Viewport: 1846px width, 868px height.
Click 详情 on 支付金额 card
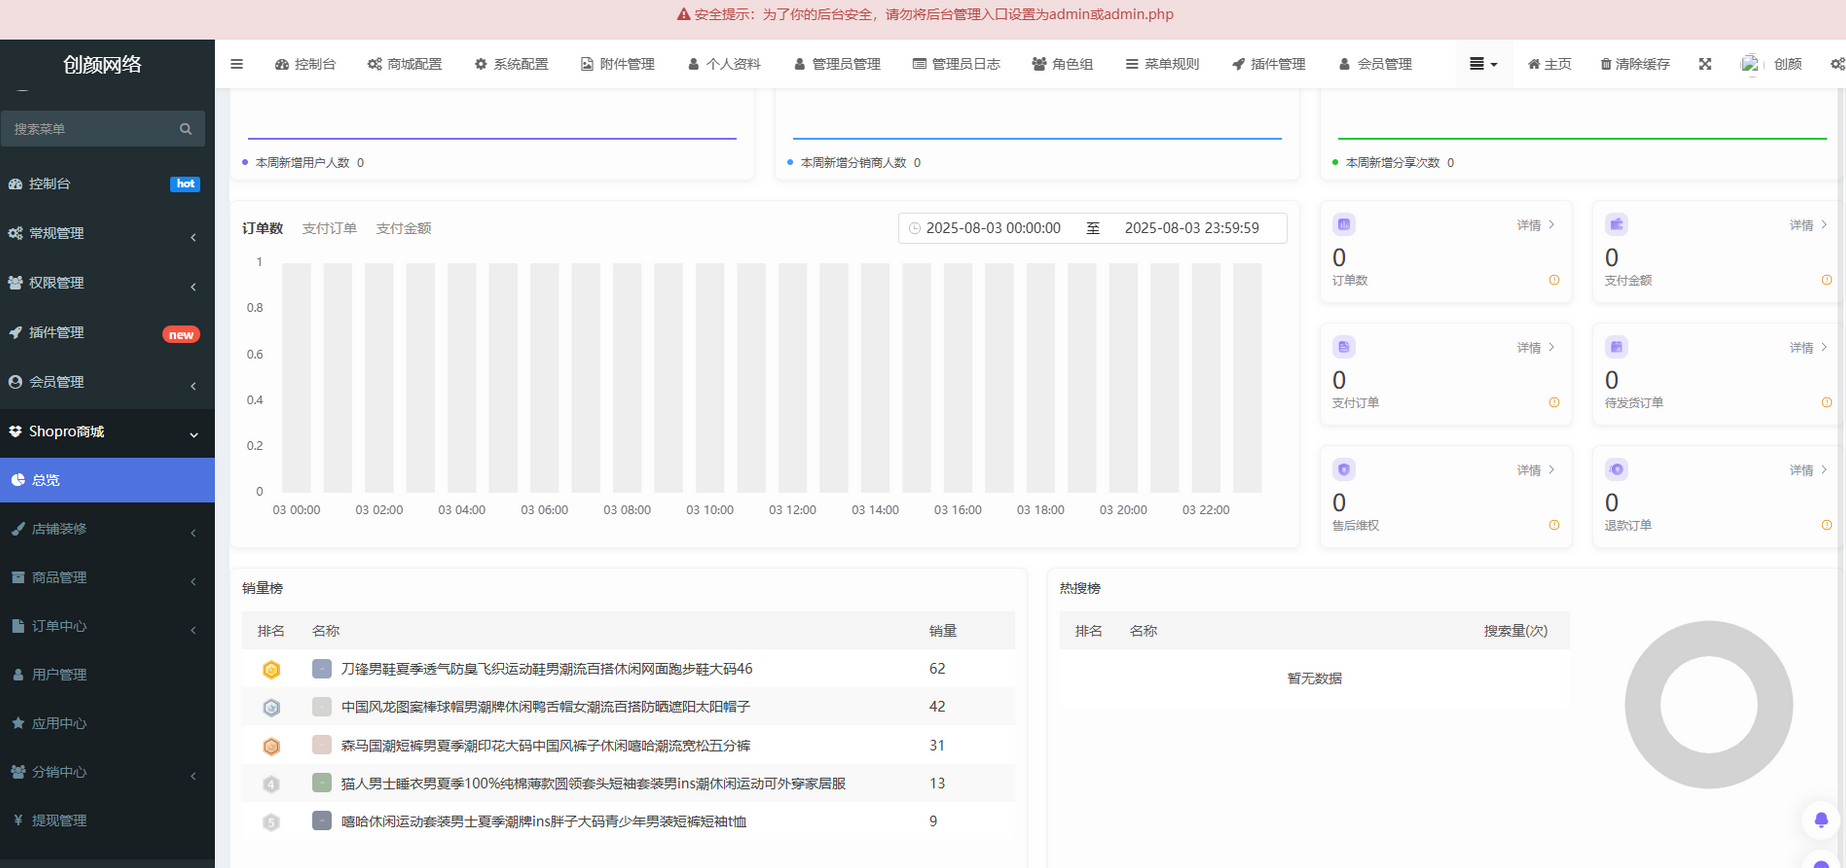tap(1808, 225)
